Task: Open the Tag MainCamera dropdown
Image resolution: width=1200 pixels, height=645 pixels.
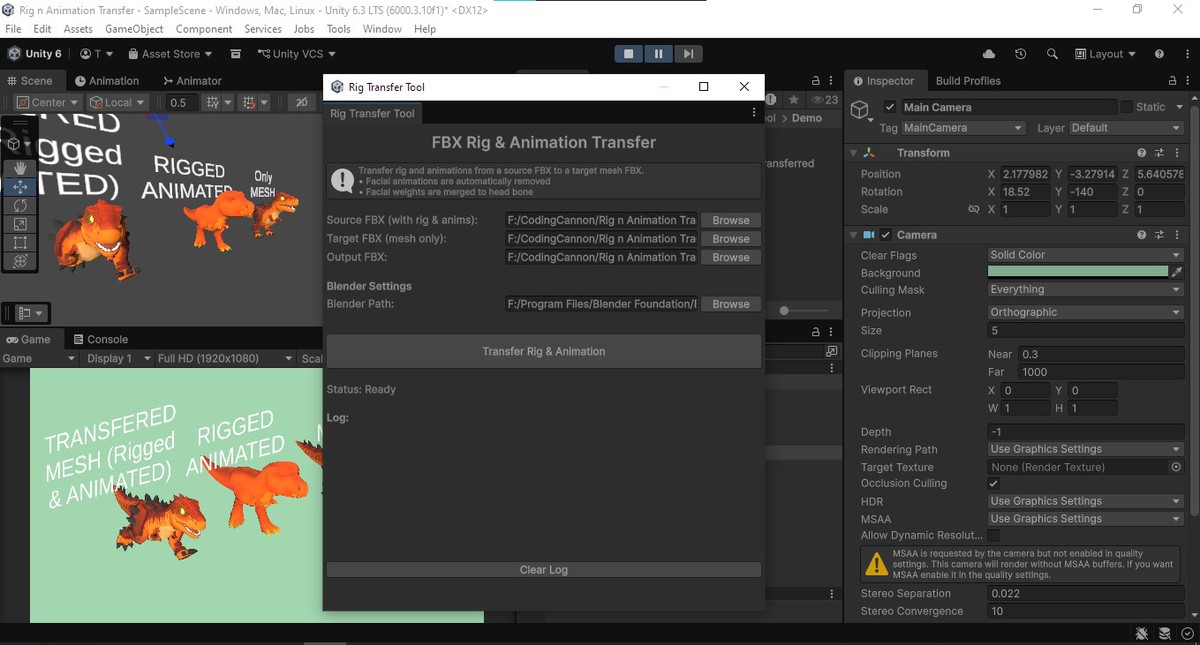Action: click(x=964, y=128)
